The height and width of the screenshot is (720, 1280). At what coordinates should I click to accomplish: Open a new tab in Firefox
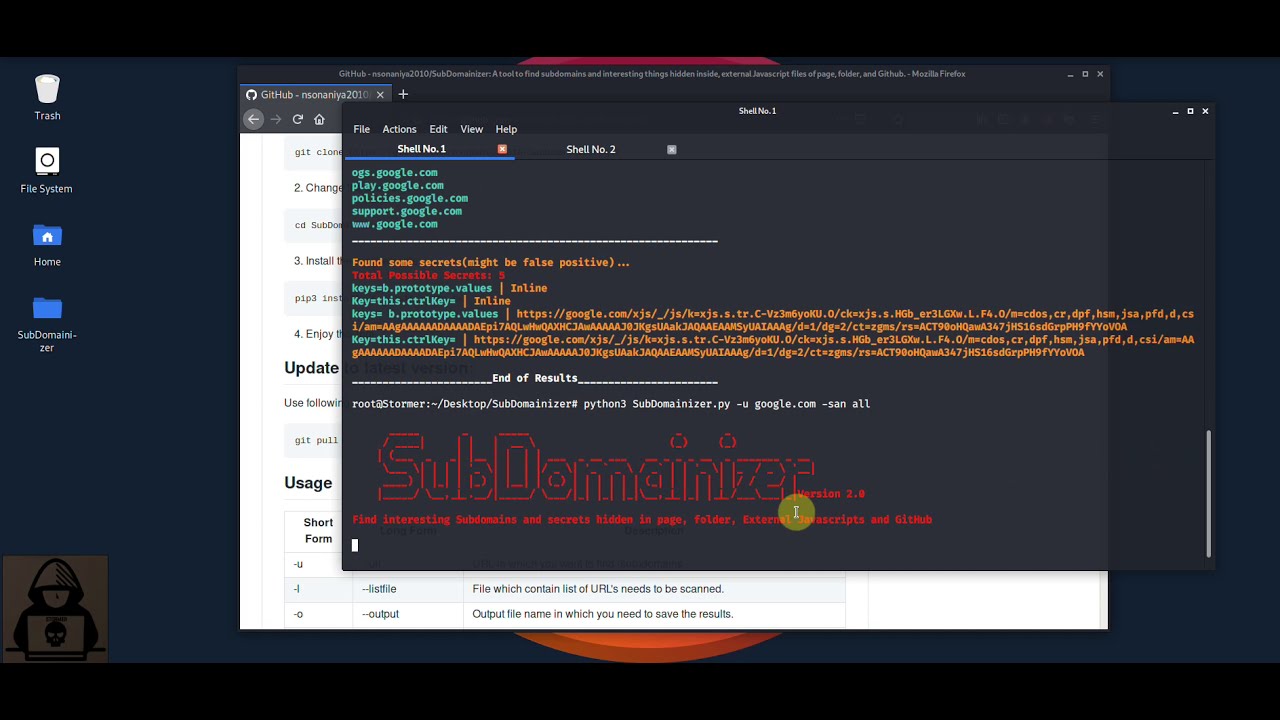click(x=403, y=94)
